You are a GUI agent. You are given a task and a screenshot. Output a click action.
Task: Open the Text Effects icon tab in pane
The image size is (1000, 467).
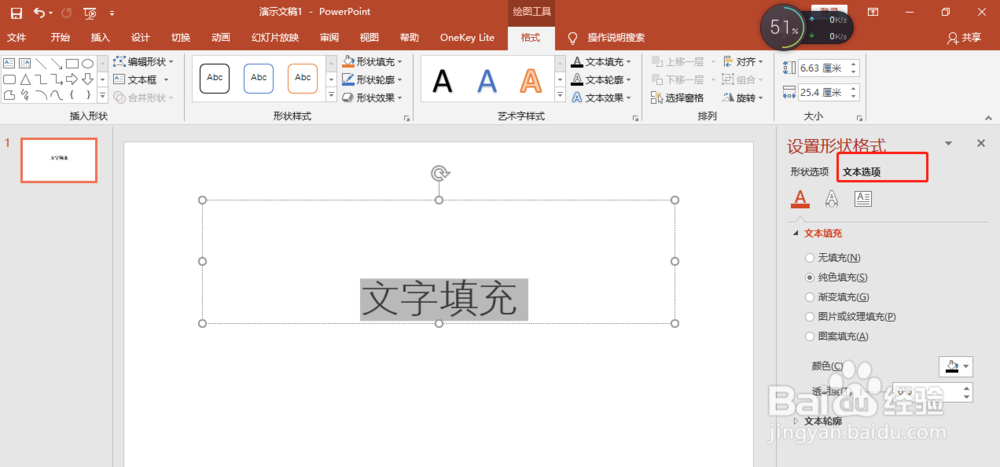click(831, 198)
